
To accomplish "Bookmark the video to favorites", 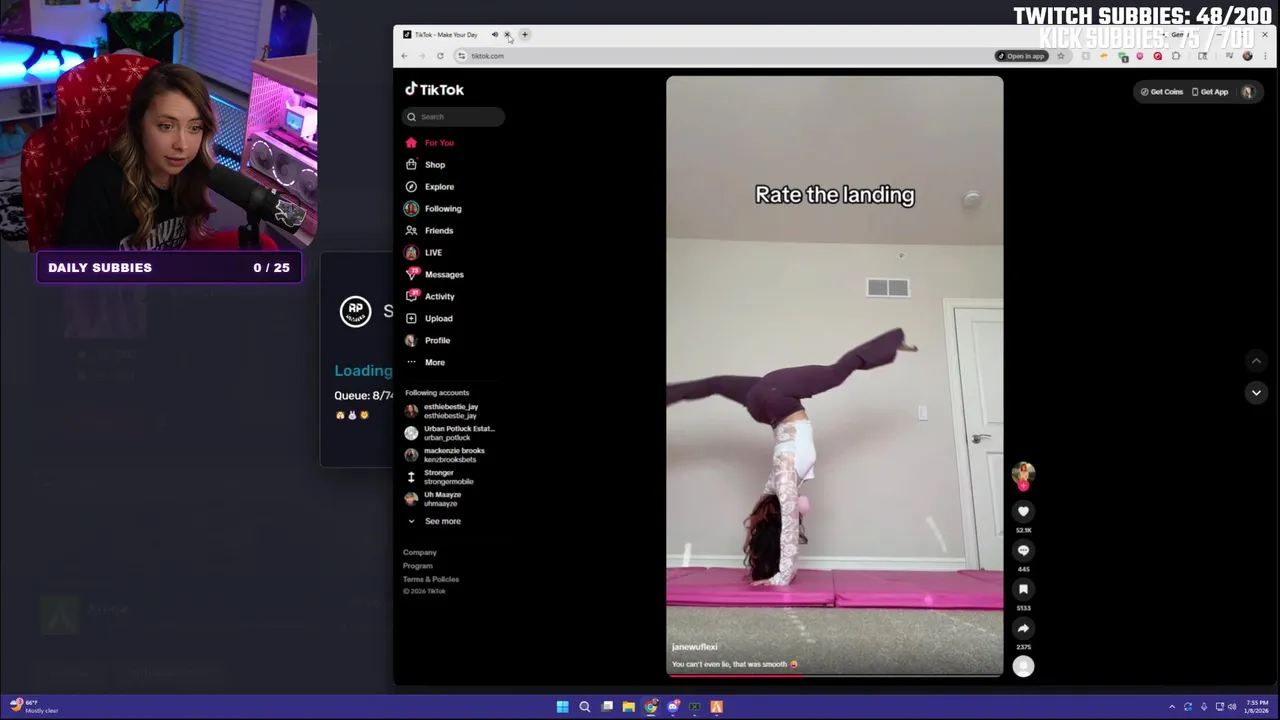I will click(1023, 589).
